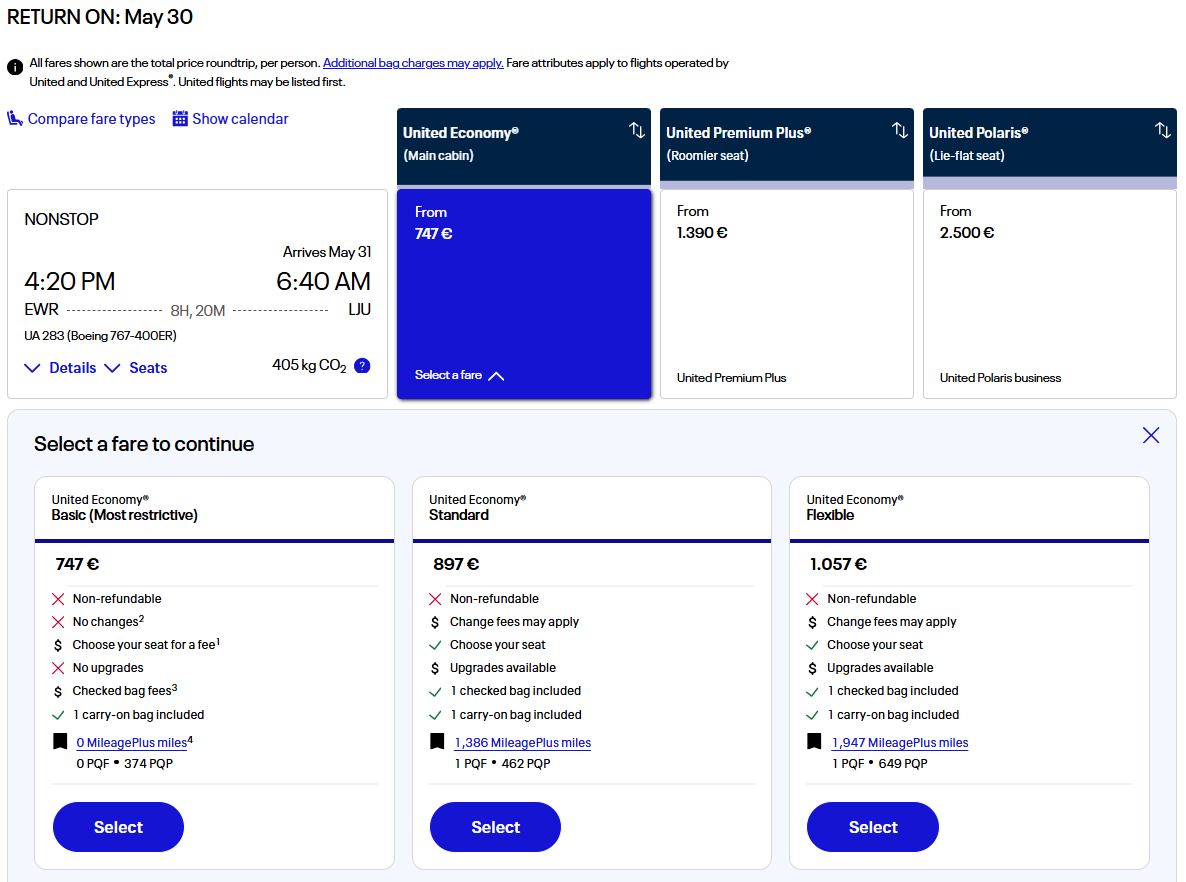Collapse the 747 € Economy fare cell
Screen dimensions: 1186x882
click(x=523, y=293)
